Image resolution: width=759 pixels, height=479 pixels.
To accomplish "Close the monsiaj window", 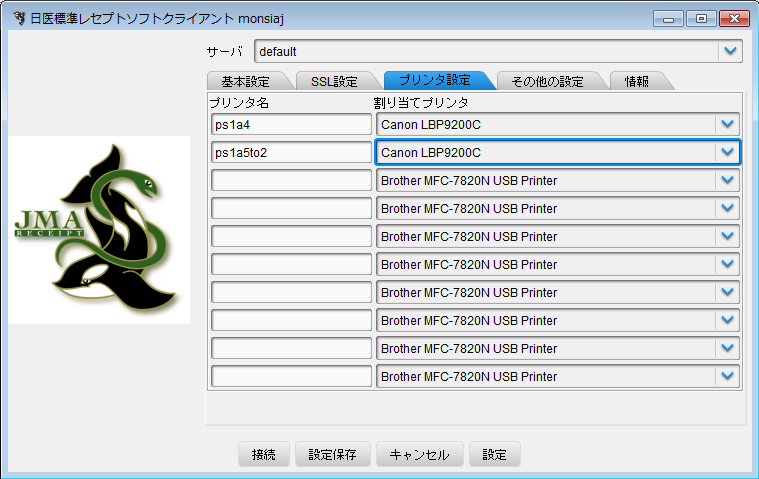I will tap(734, 19).
